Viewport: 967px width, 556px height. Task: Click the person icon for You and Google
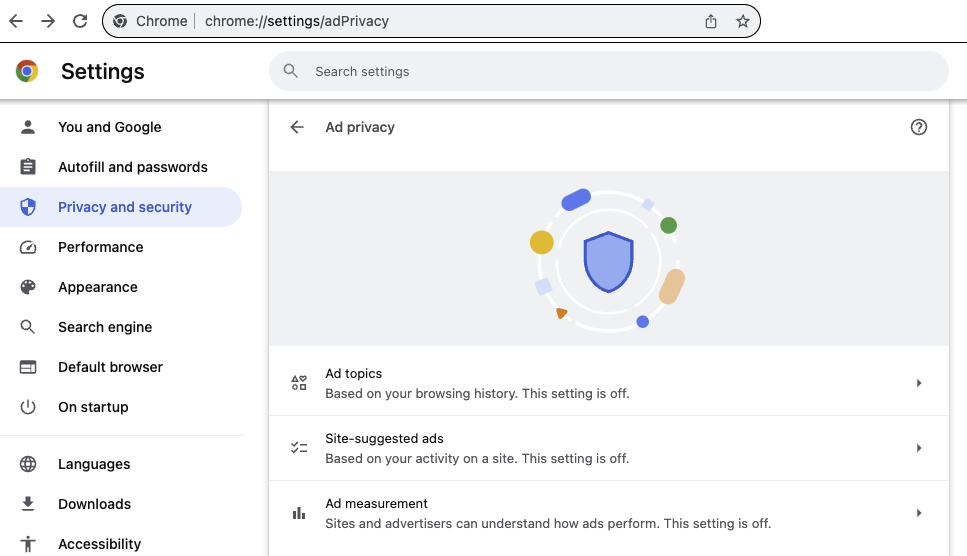28,127
